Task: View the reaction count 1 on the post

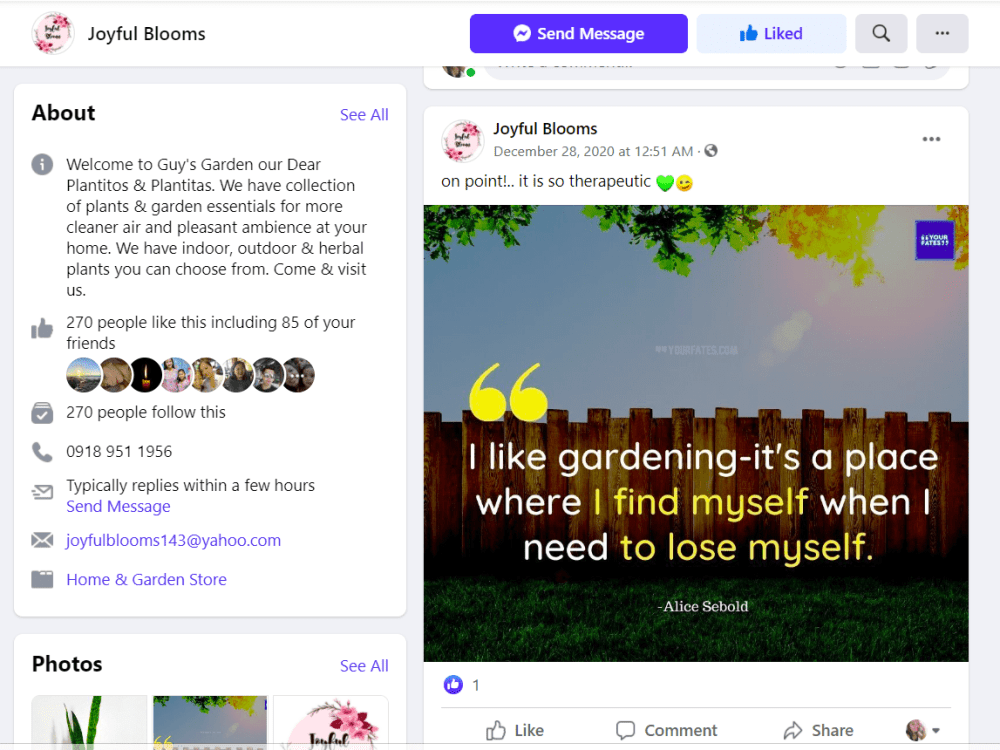Action: click(476, 686)
